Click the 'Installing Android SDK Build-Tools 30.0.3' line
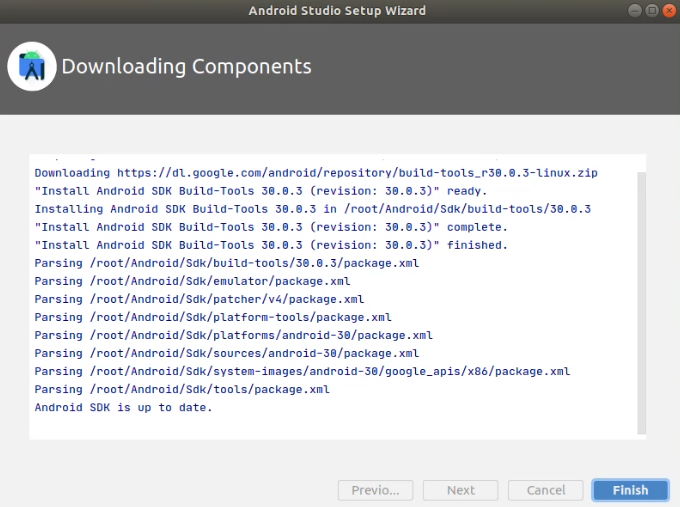680x507 pixels. [x=313, y=209]
